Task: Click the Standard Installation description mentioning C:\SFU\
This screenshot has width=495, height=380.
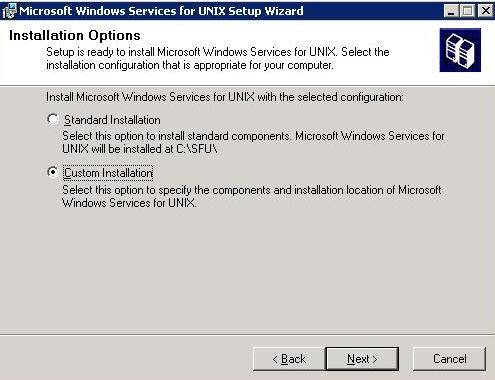Action: pyautogui.click(x=253, y=142)
